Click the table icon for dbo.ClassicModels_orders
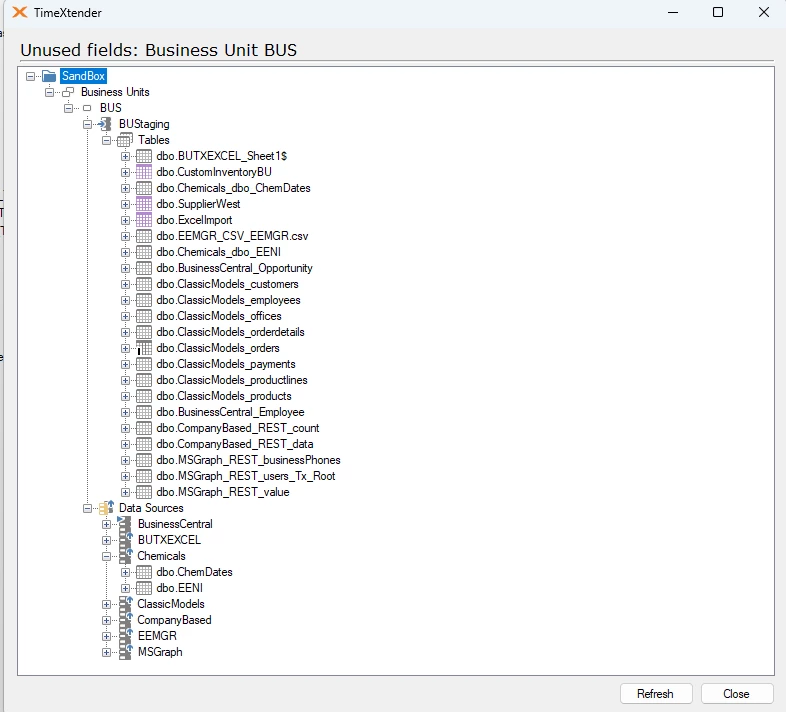This screenshot has width=786, height=712. (x=144, y=348)
